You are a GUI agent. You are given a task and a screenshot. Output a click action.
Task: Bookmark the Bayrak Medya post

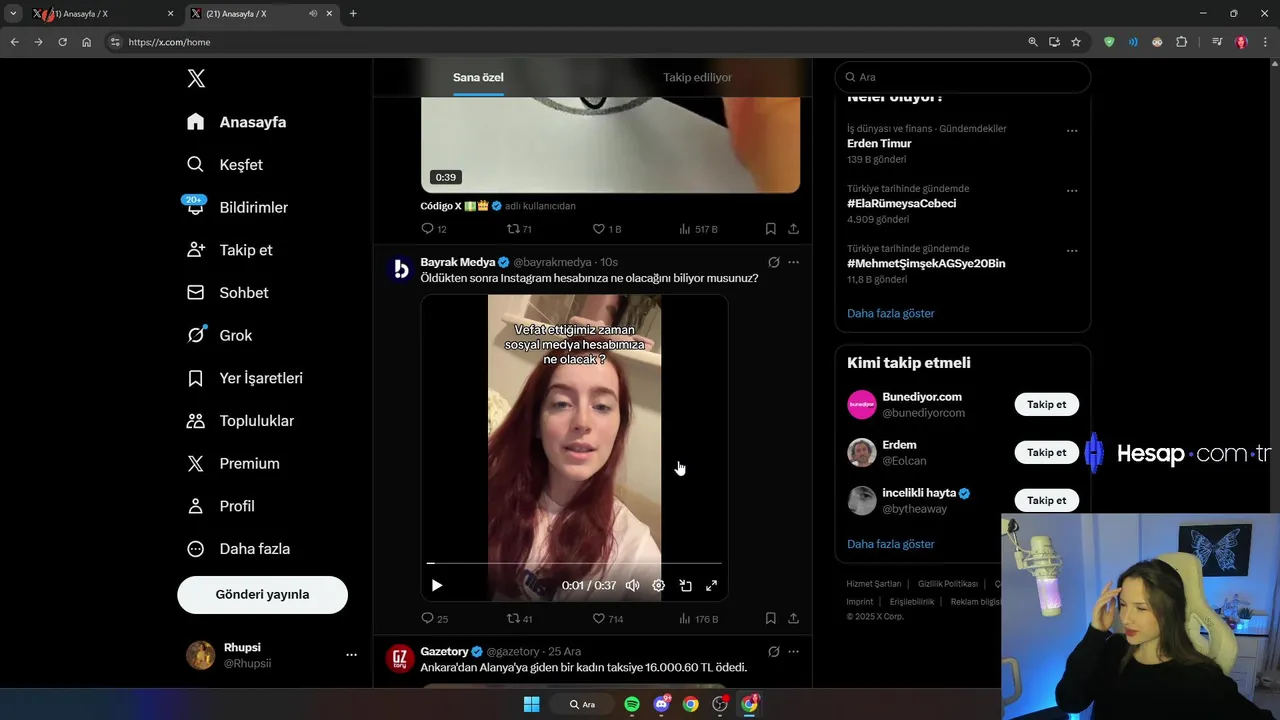pyautogui.click(x=770, y=619)
